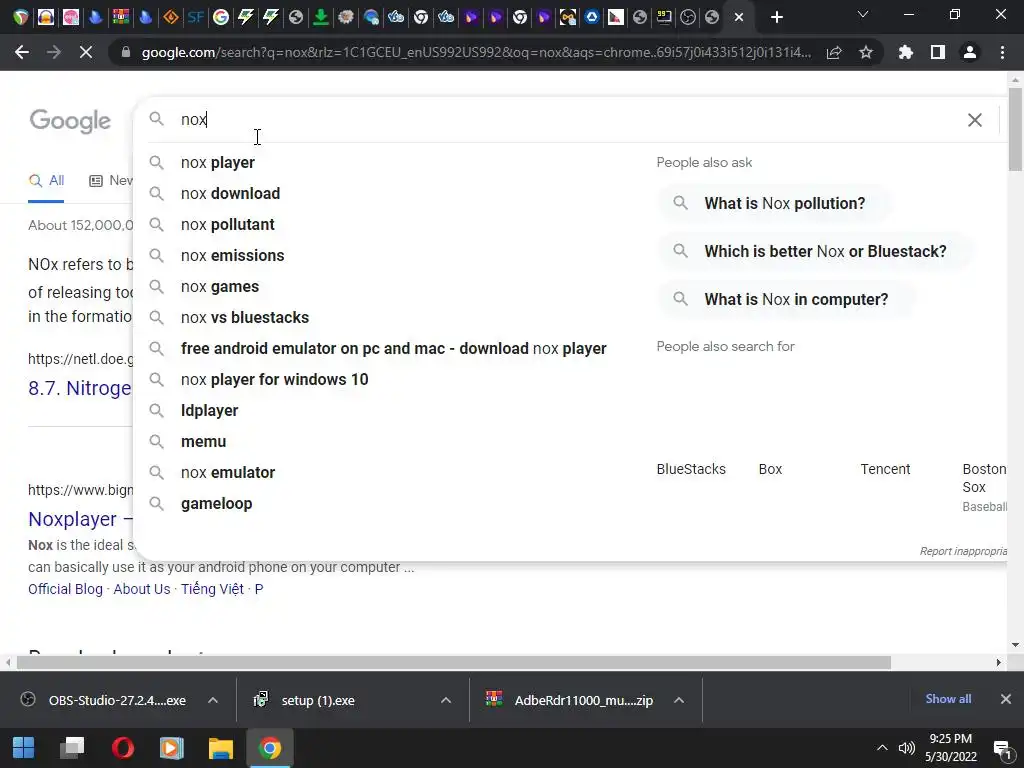
Task: Switch to the SF tab
Action: coord(195,17)
